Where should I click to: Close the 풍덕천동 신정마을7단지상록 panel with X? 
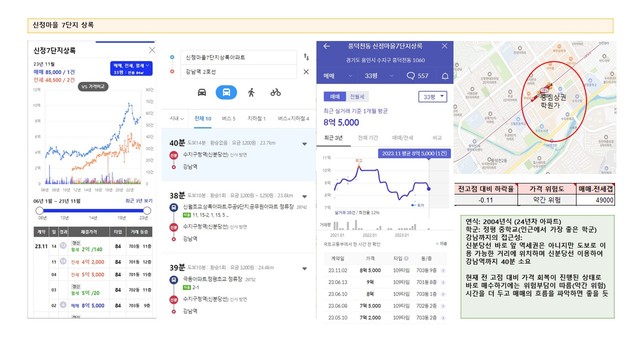point(444,46)
